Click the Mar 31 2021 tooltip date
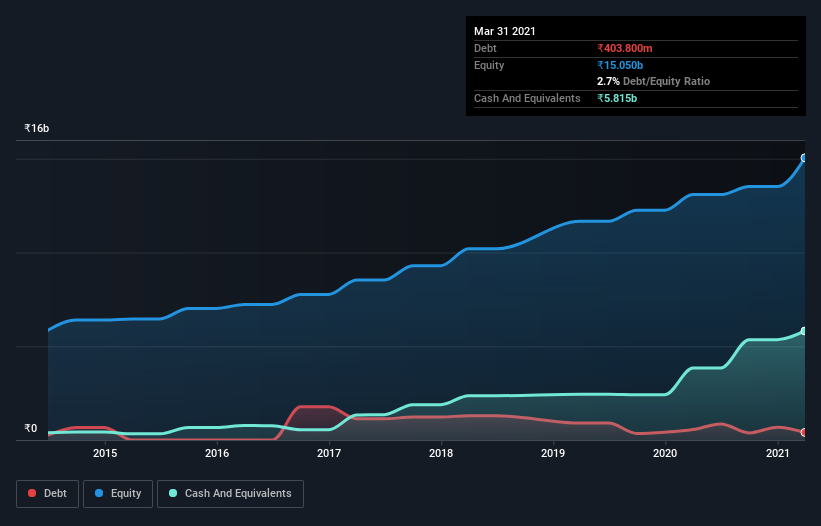Screen dimensions: 821x526 click(x=505, y=31)
